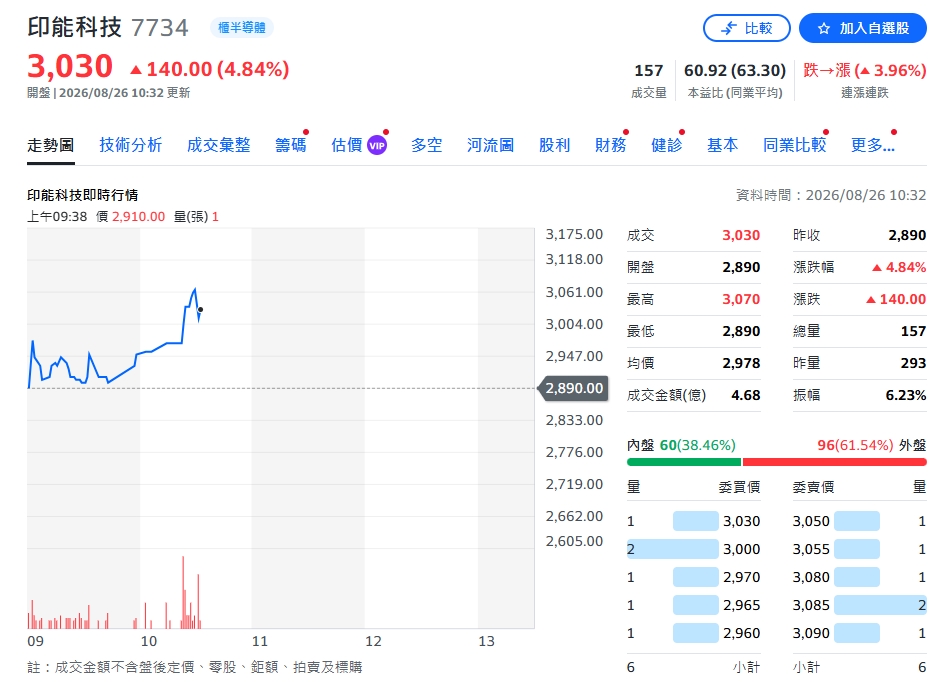
Task: Expand the 更多... menu
Action: (872, 145)
